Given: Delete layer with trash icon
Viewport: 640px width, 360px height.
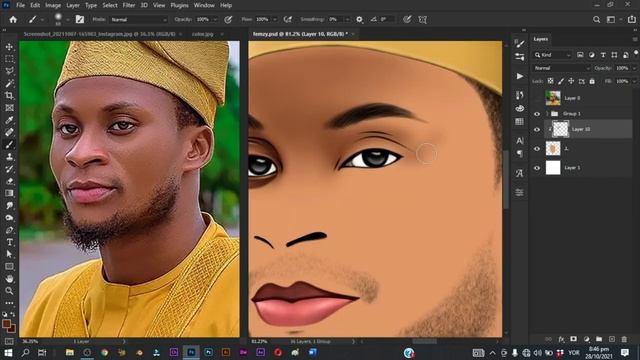Looking at the screenshot, I should [624, 339].
